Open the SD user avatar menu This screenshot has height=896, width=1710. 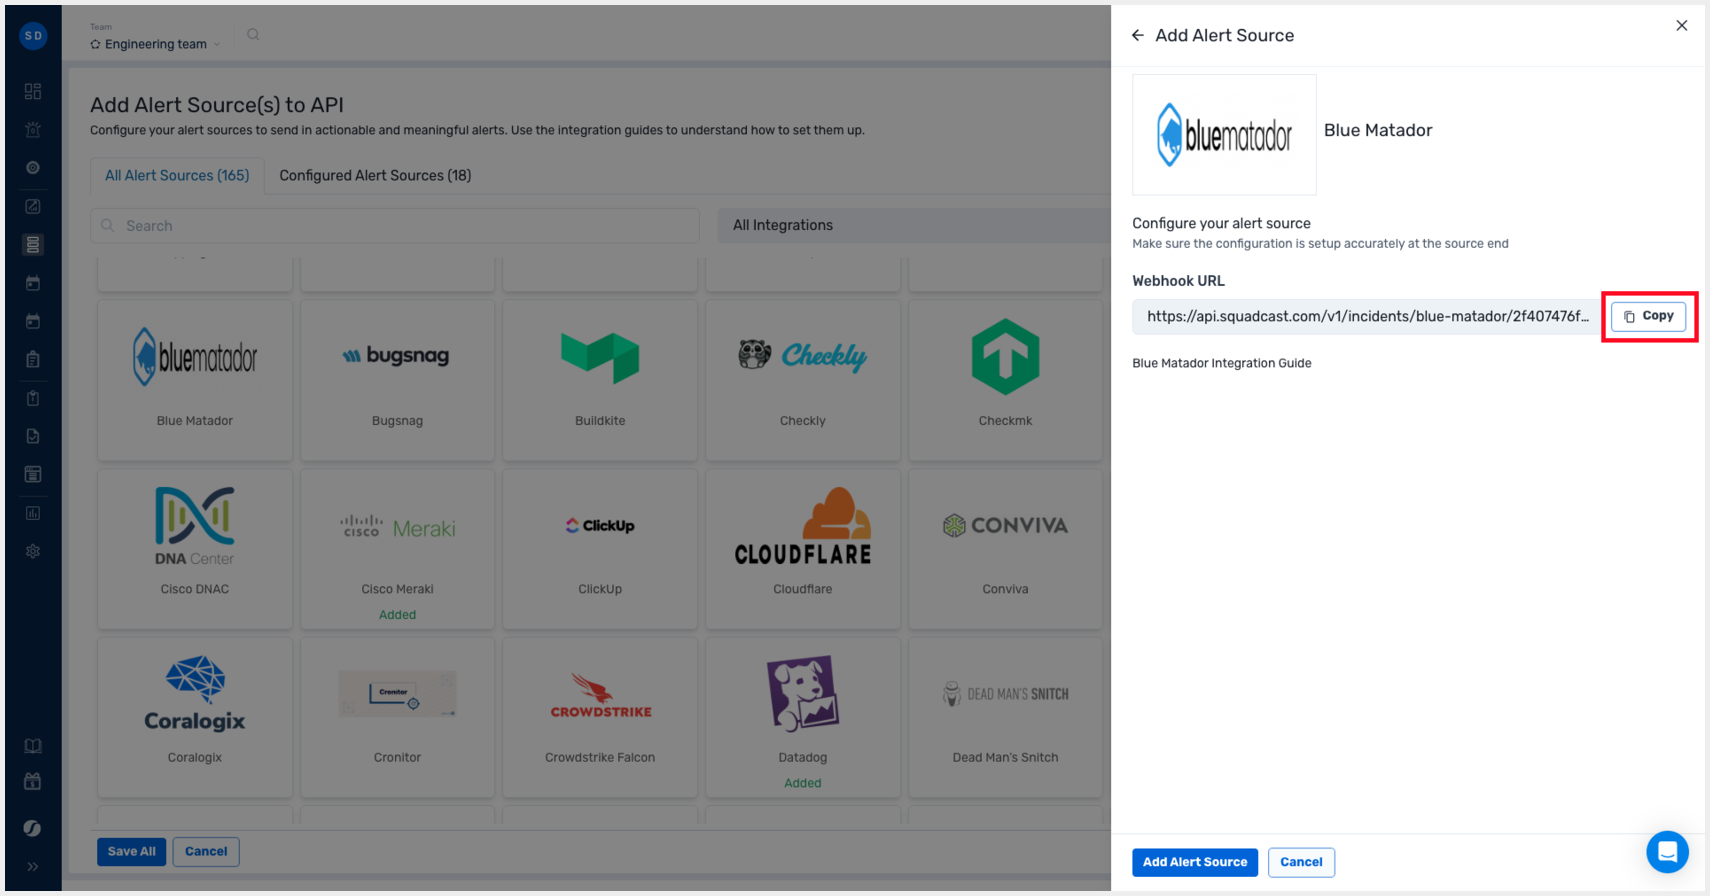pyautogui.click(x=33, y=36)
